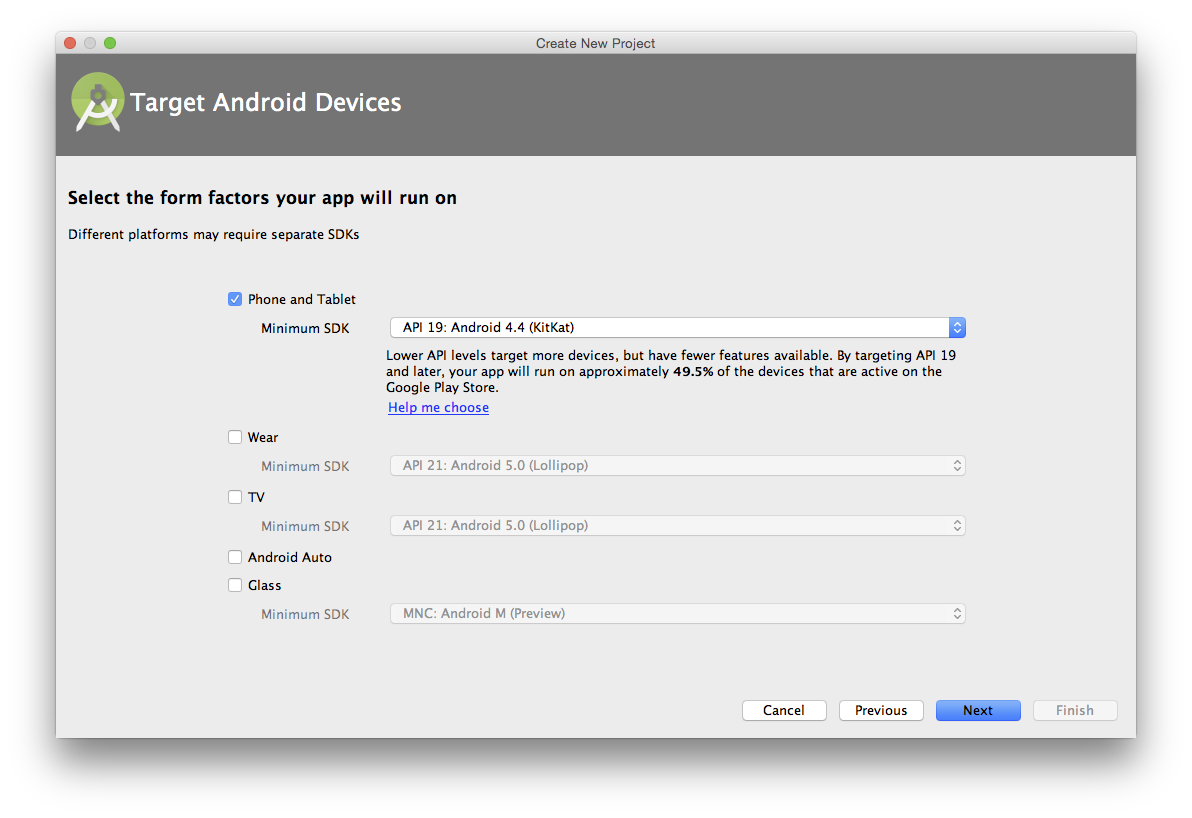Screen dimensions: 1192x818
Task: Expand the Wear Minimum SDK combo box
Action: pos(677,466)
